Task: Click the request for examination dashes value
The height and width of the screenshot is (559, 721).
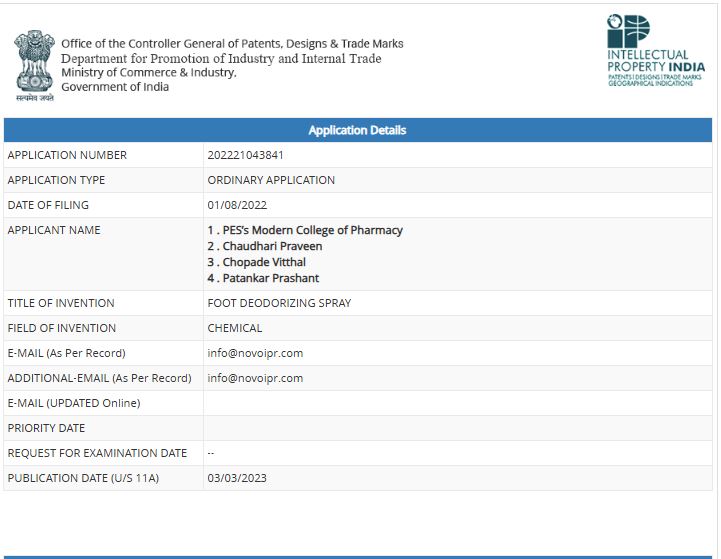Action: coord(211,453)
